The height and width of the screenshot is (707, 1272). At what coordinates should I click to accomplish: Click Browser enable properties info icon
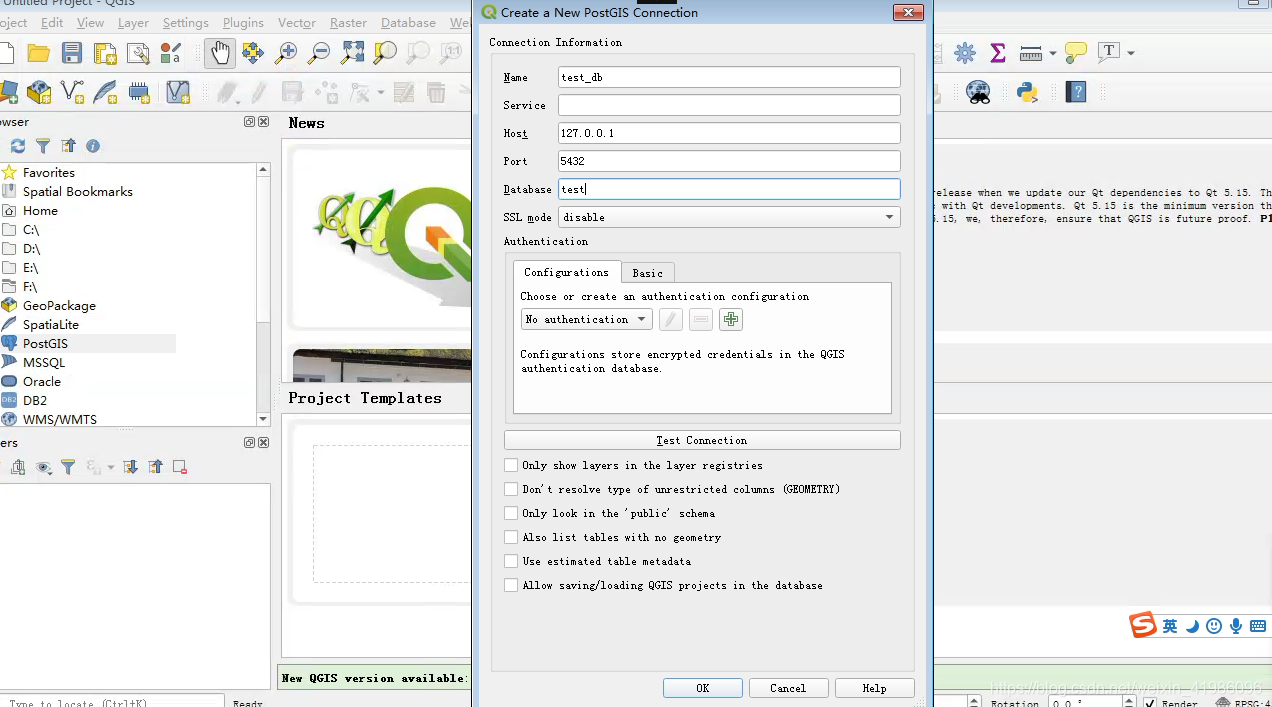point(93,146)
